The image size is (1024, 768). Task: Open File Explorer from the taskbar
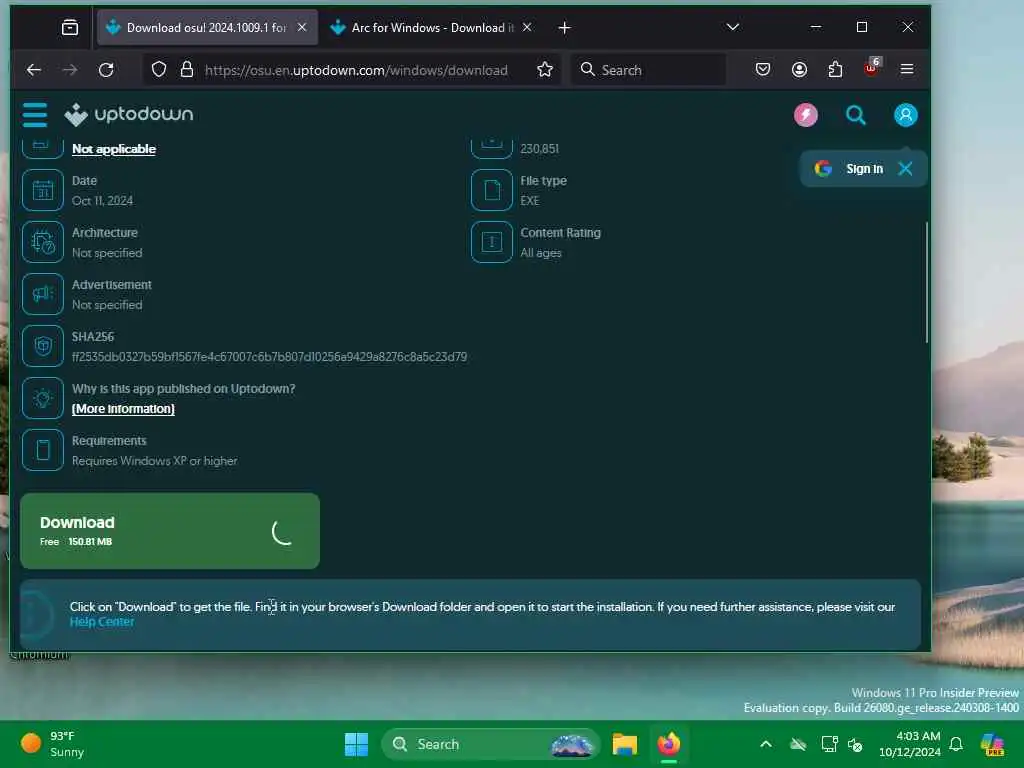pos(624,744)
